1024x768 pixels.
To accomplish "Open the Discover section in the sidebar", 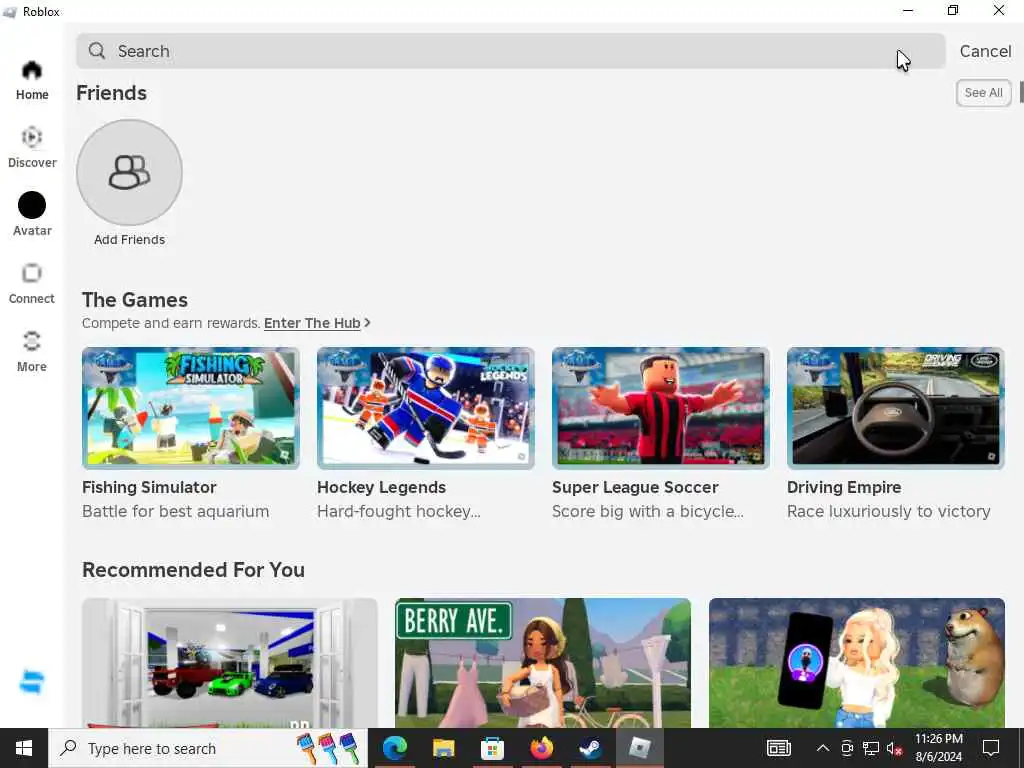I will tap(32, 148).
